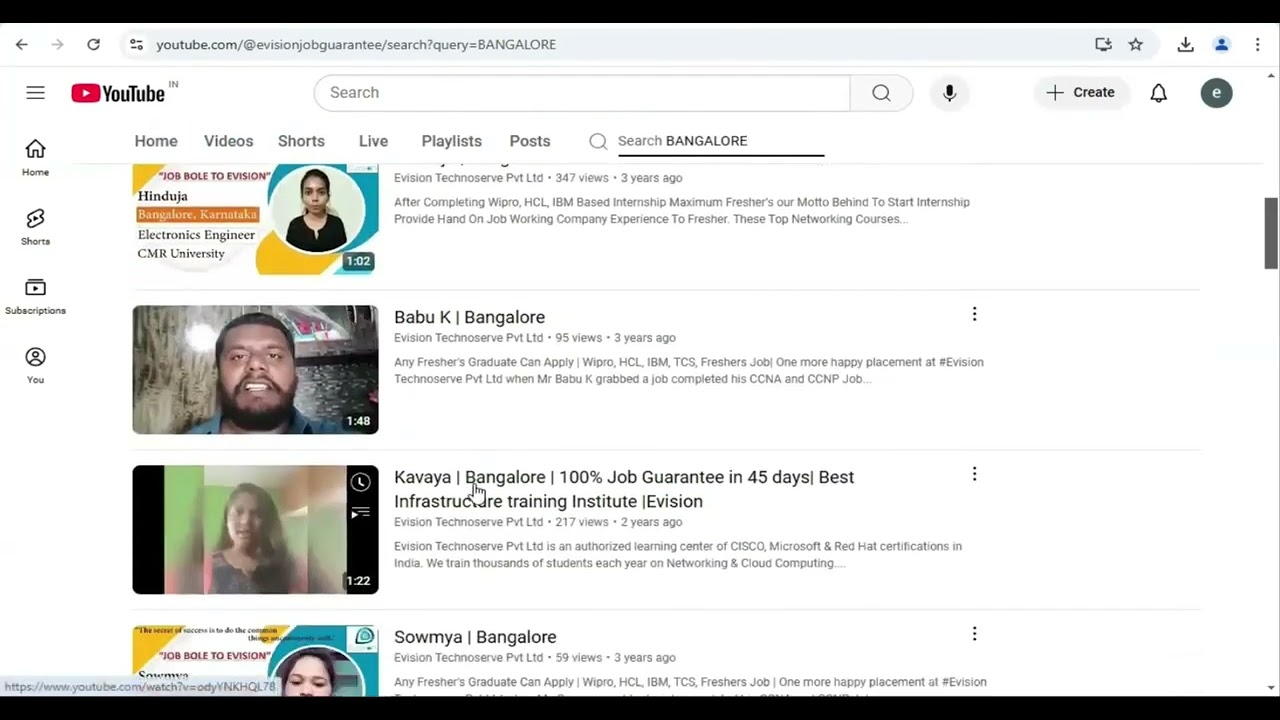Switch to the Live tab

pyautogui.click(x=373, y=141)
